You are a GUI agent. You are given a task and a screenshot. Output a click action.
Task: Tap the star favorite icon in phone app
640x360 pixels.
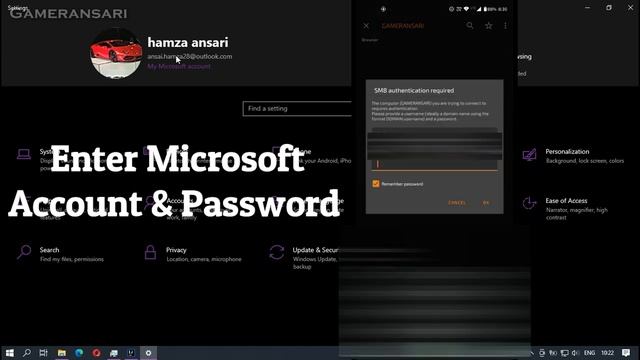(489, 26)
